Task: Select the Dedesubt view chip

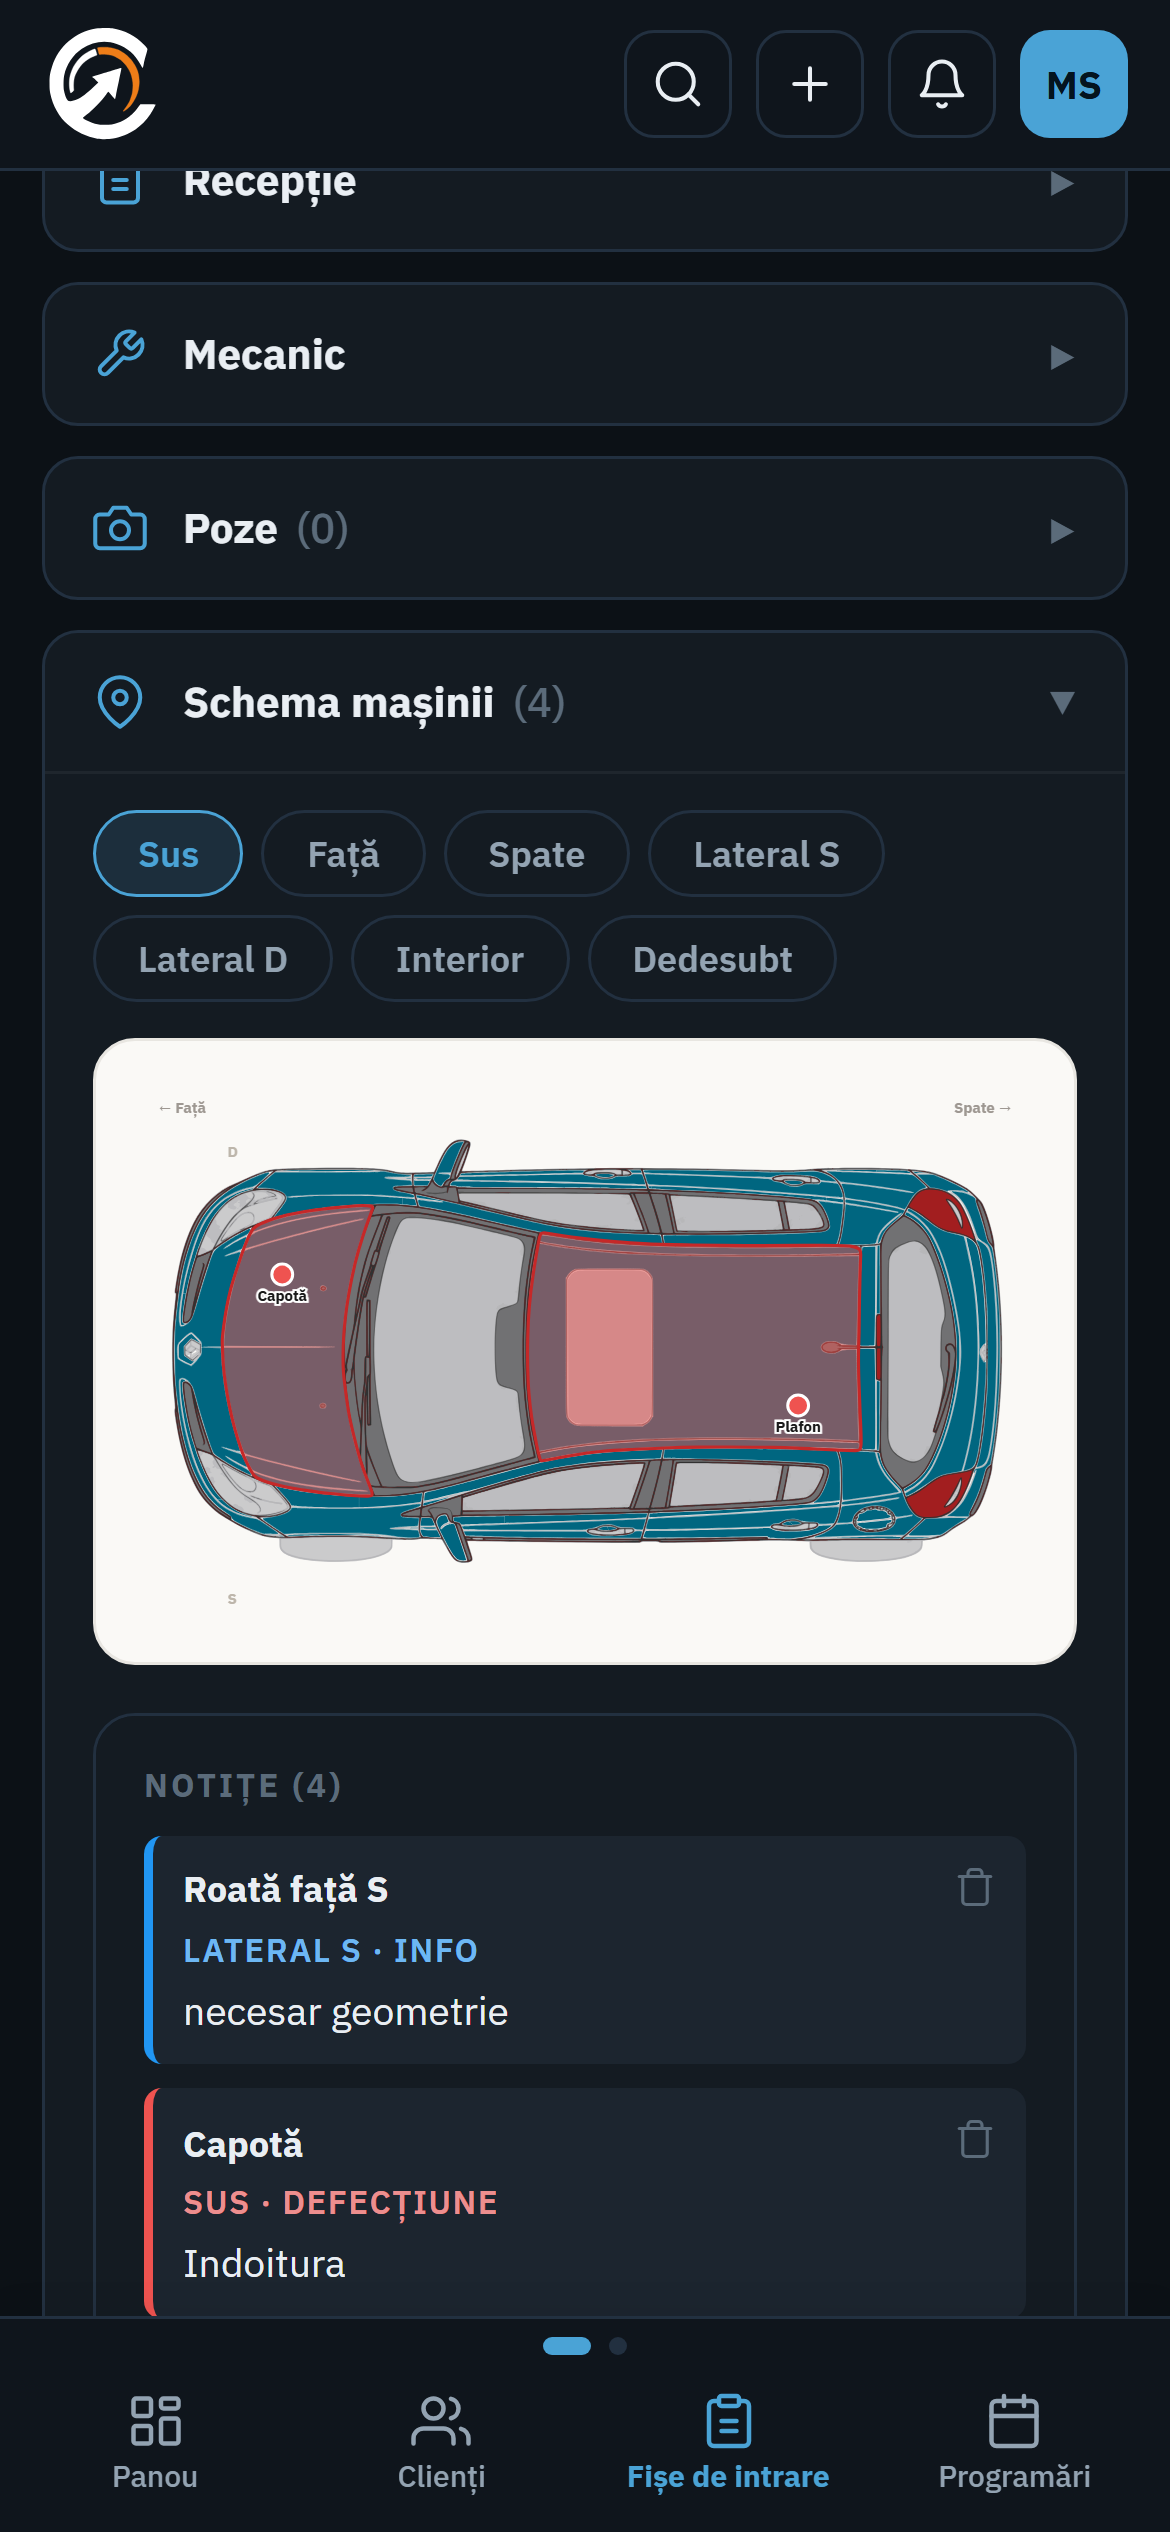Action: [712, 959]
